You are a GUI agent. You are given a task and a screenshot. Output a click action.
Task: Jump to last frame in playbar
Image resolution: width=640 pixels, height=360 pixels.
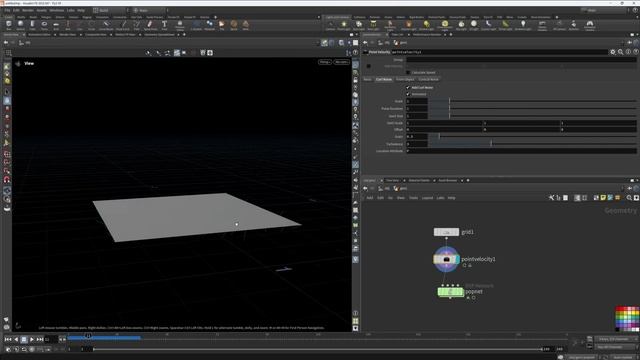(x=40, y=339)
